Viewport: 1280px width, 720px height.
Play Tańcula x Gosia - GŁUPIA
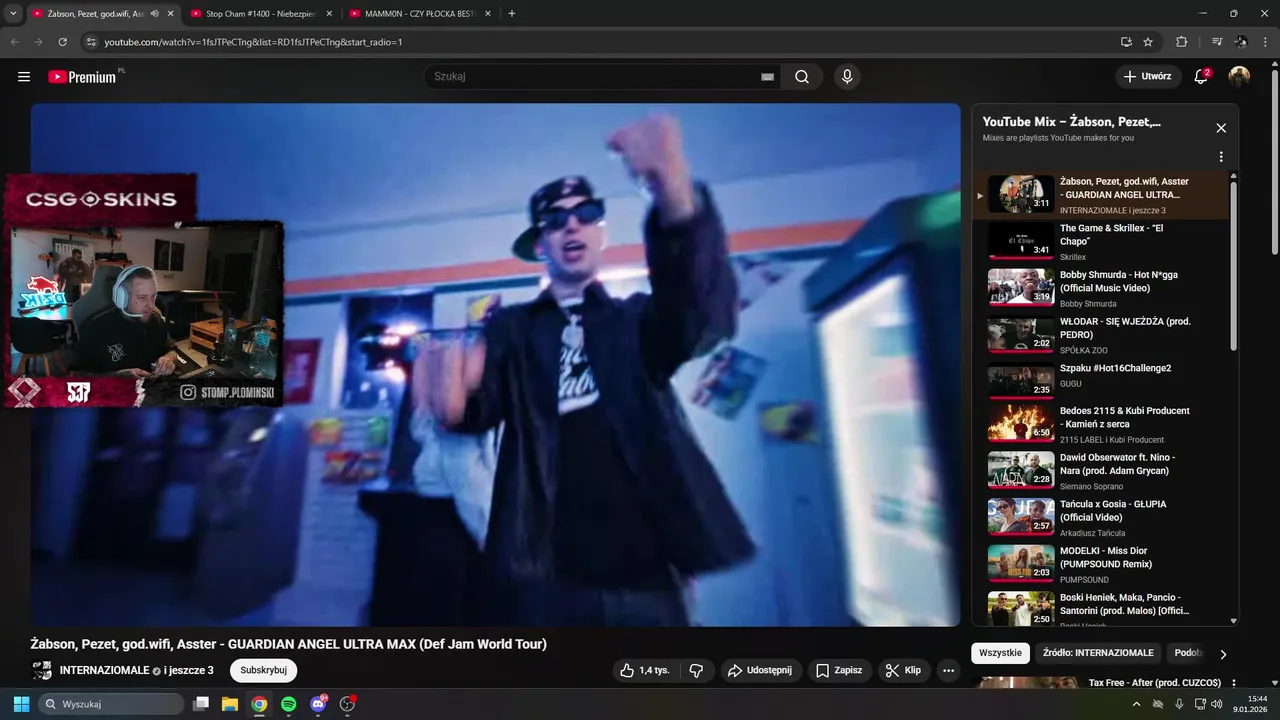pos(1100,518)
